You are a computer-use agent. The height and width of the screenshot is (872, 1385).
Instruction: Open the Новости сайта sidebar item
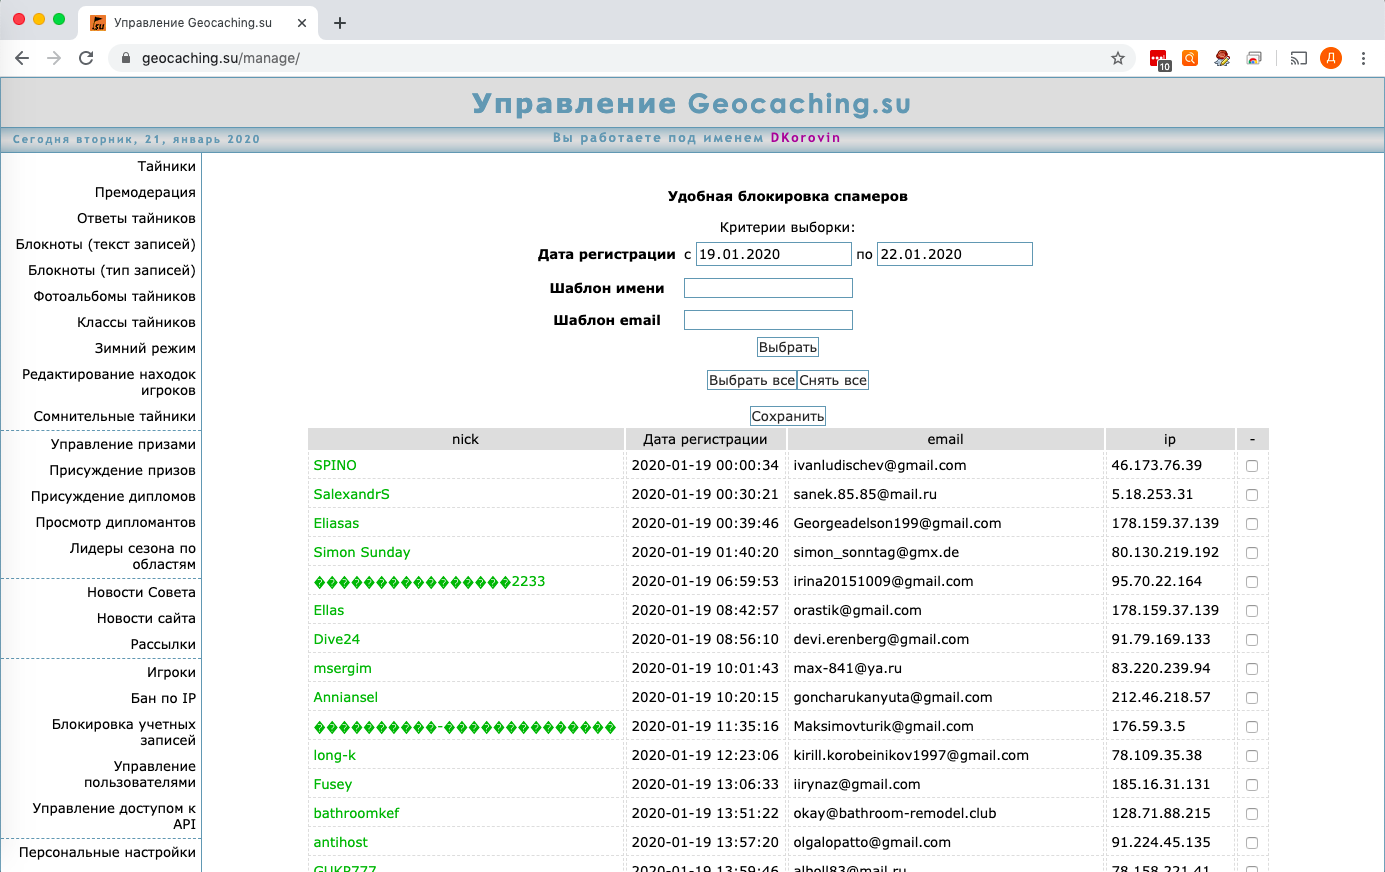(x=146, y=618)
